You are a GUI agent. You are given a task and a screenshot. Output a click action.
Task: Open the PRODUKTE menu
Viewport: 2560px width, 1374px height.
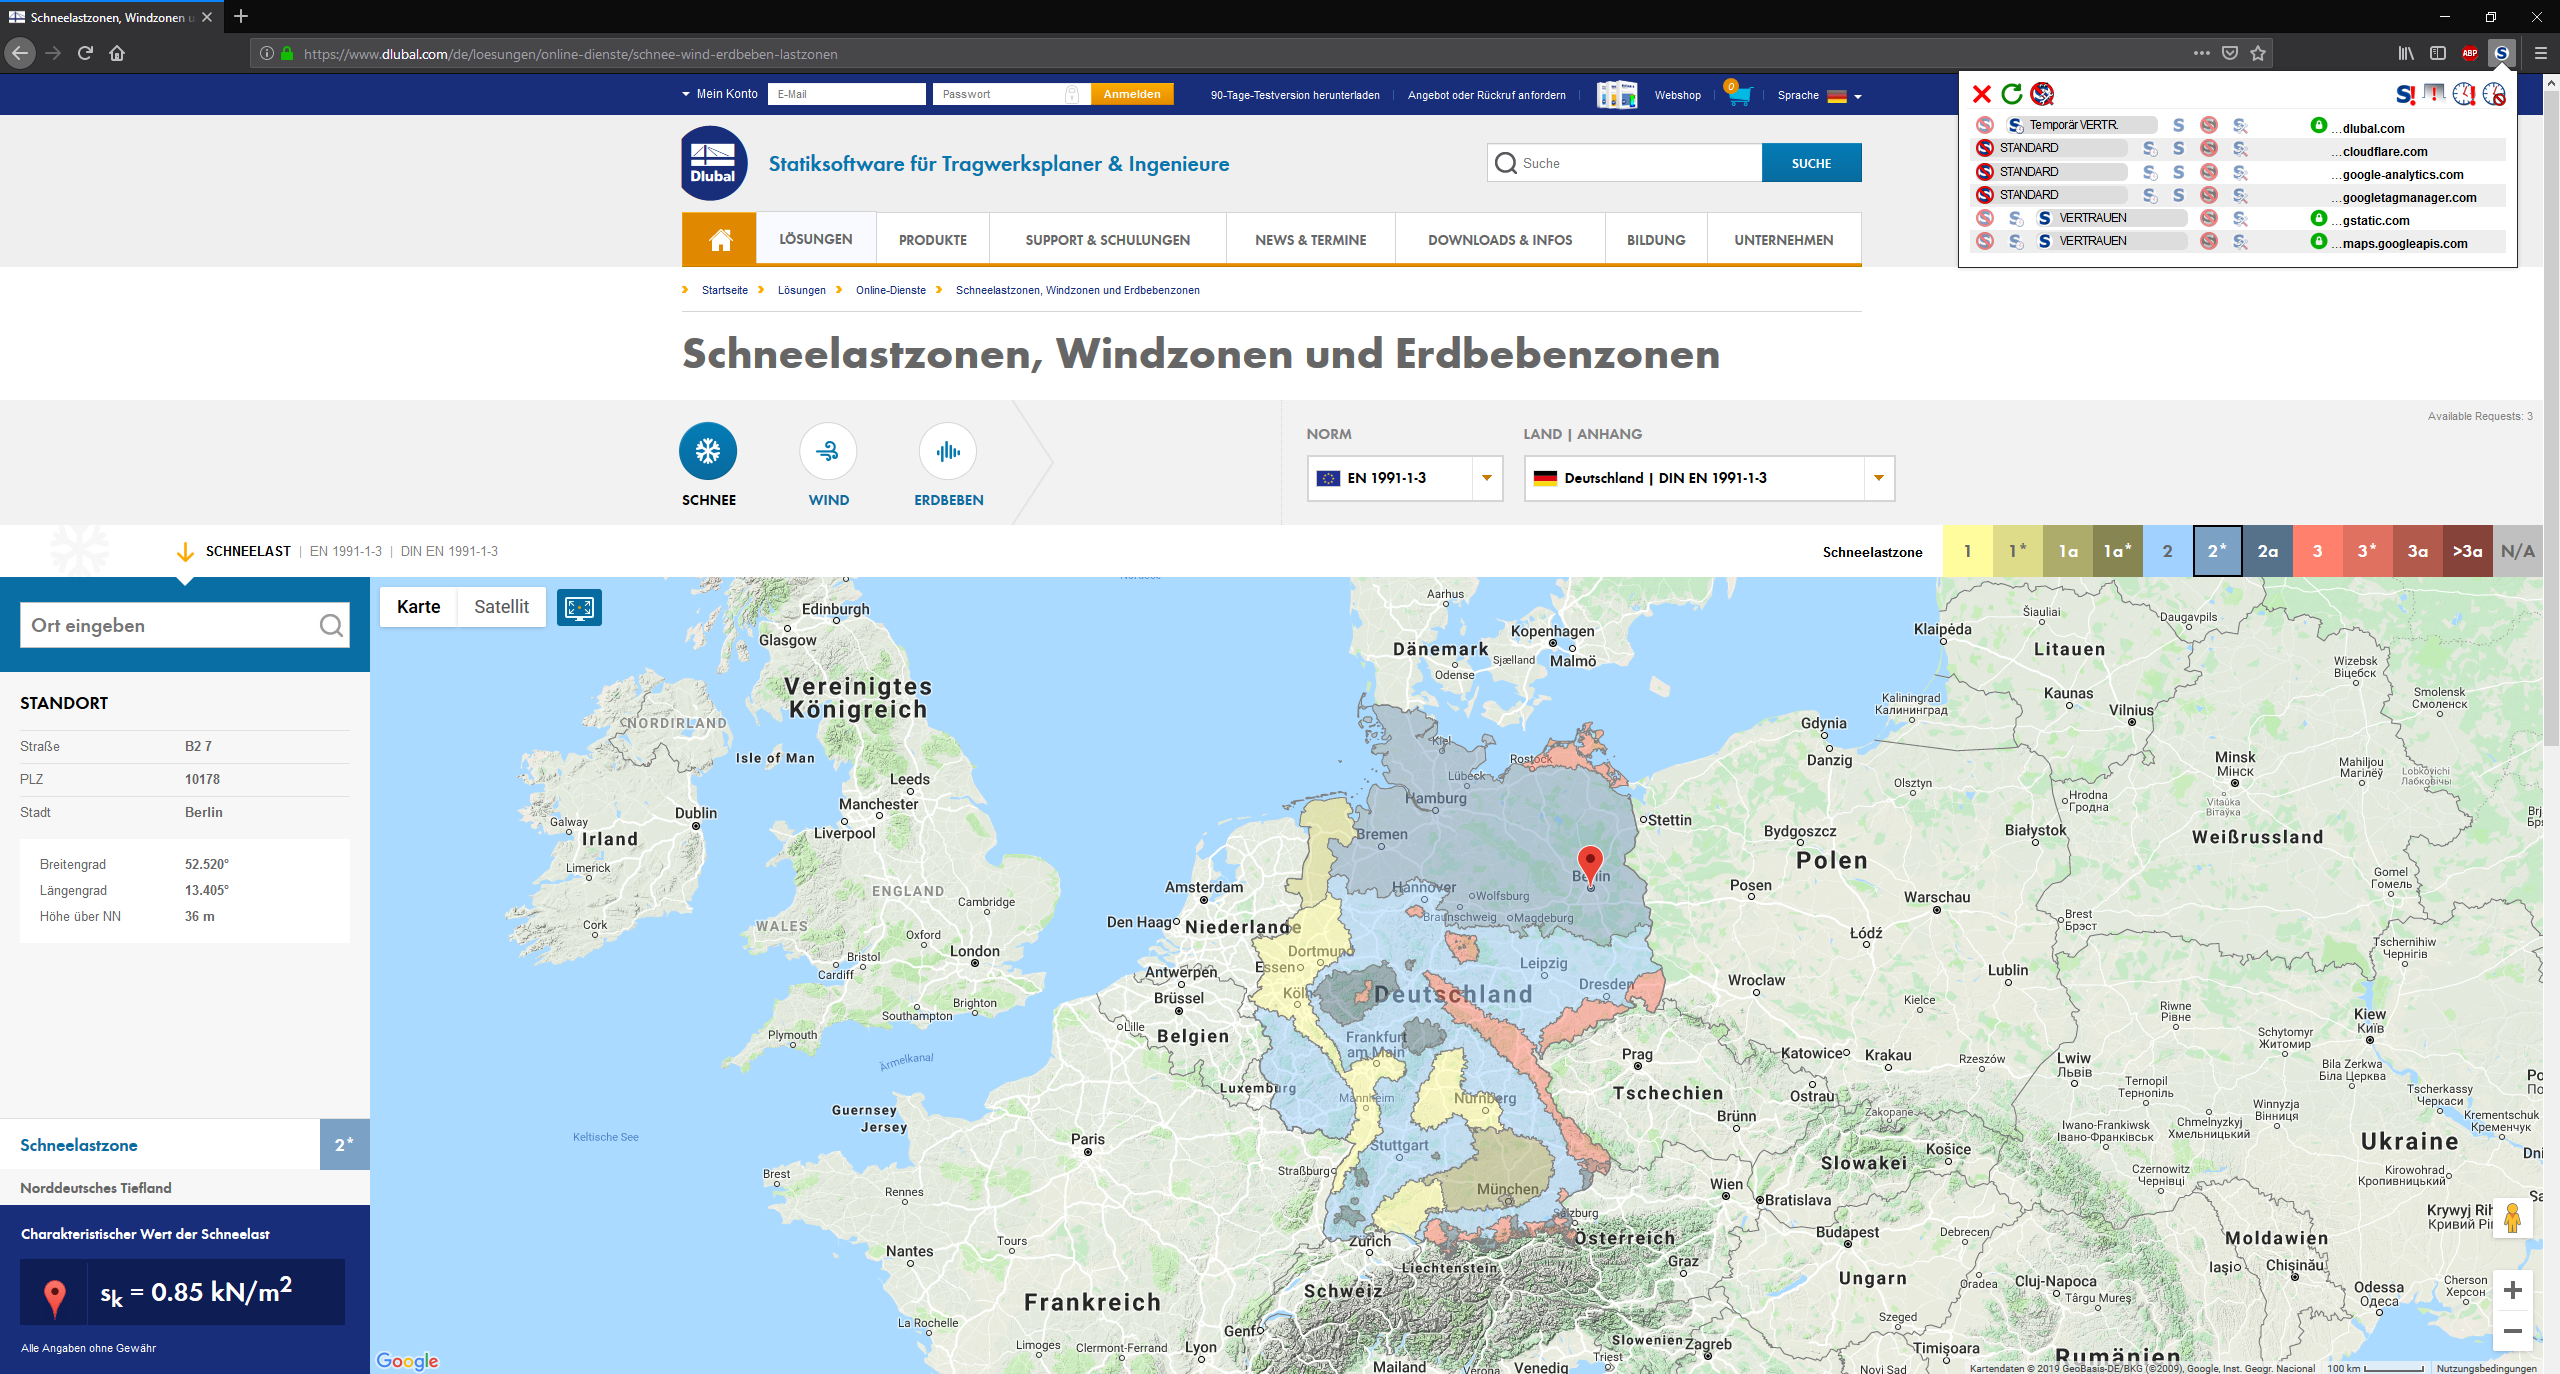tap(932, 239)
